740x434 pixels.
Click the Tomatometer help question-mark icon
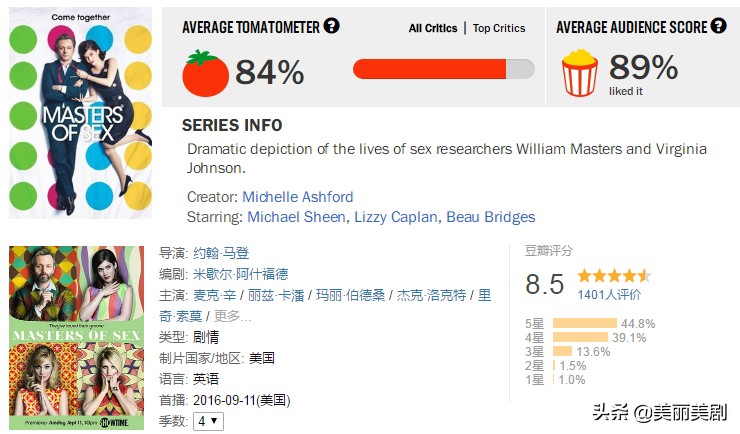pos(331,25)
